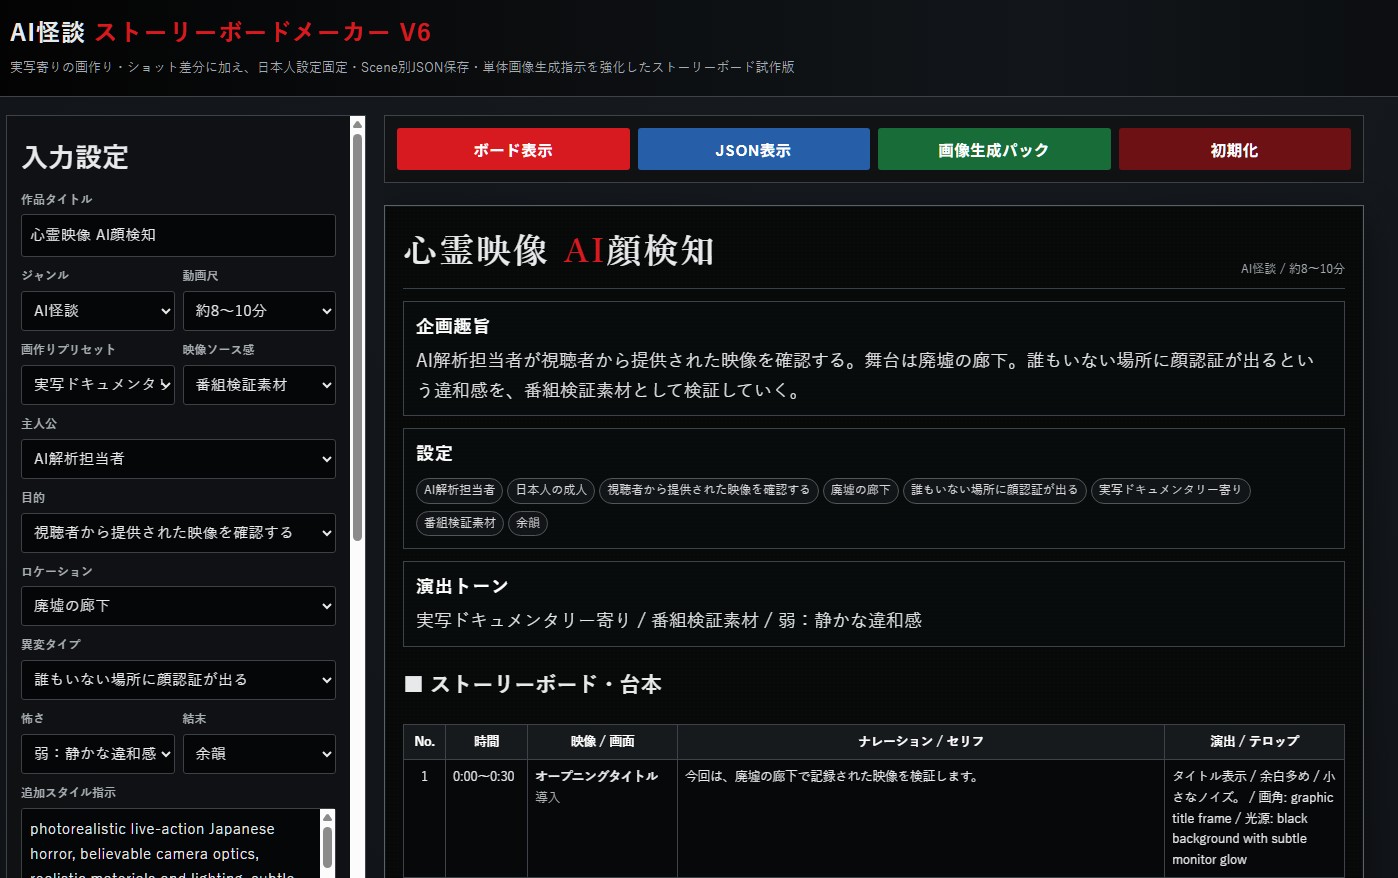
Task: Click the 余韻 tag
Action: click(x=528, y=523)
